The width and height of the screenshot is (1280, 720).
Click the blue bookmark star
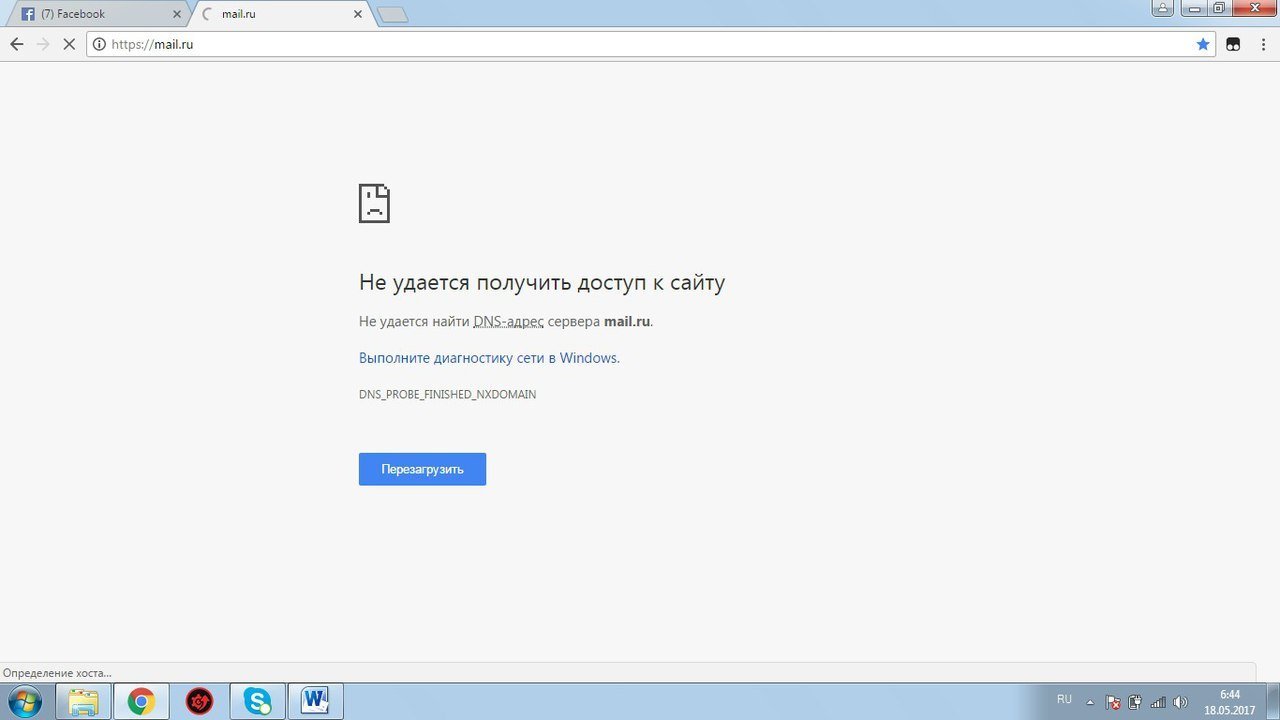click(1203, 44)
